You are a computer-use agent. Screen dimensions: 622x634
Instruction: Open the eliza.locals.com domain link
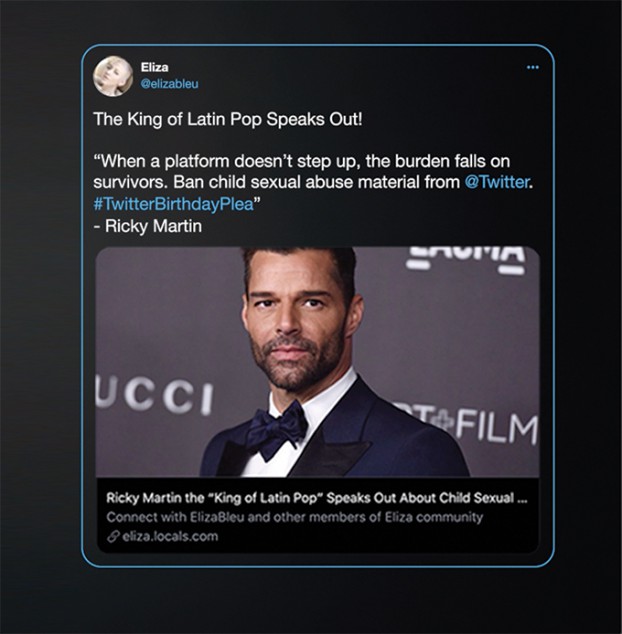tap(170, 537)
